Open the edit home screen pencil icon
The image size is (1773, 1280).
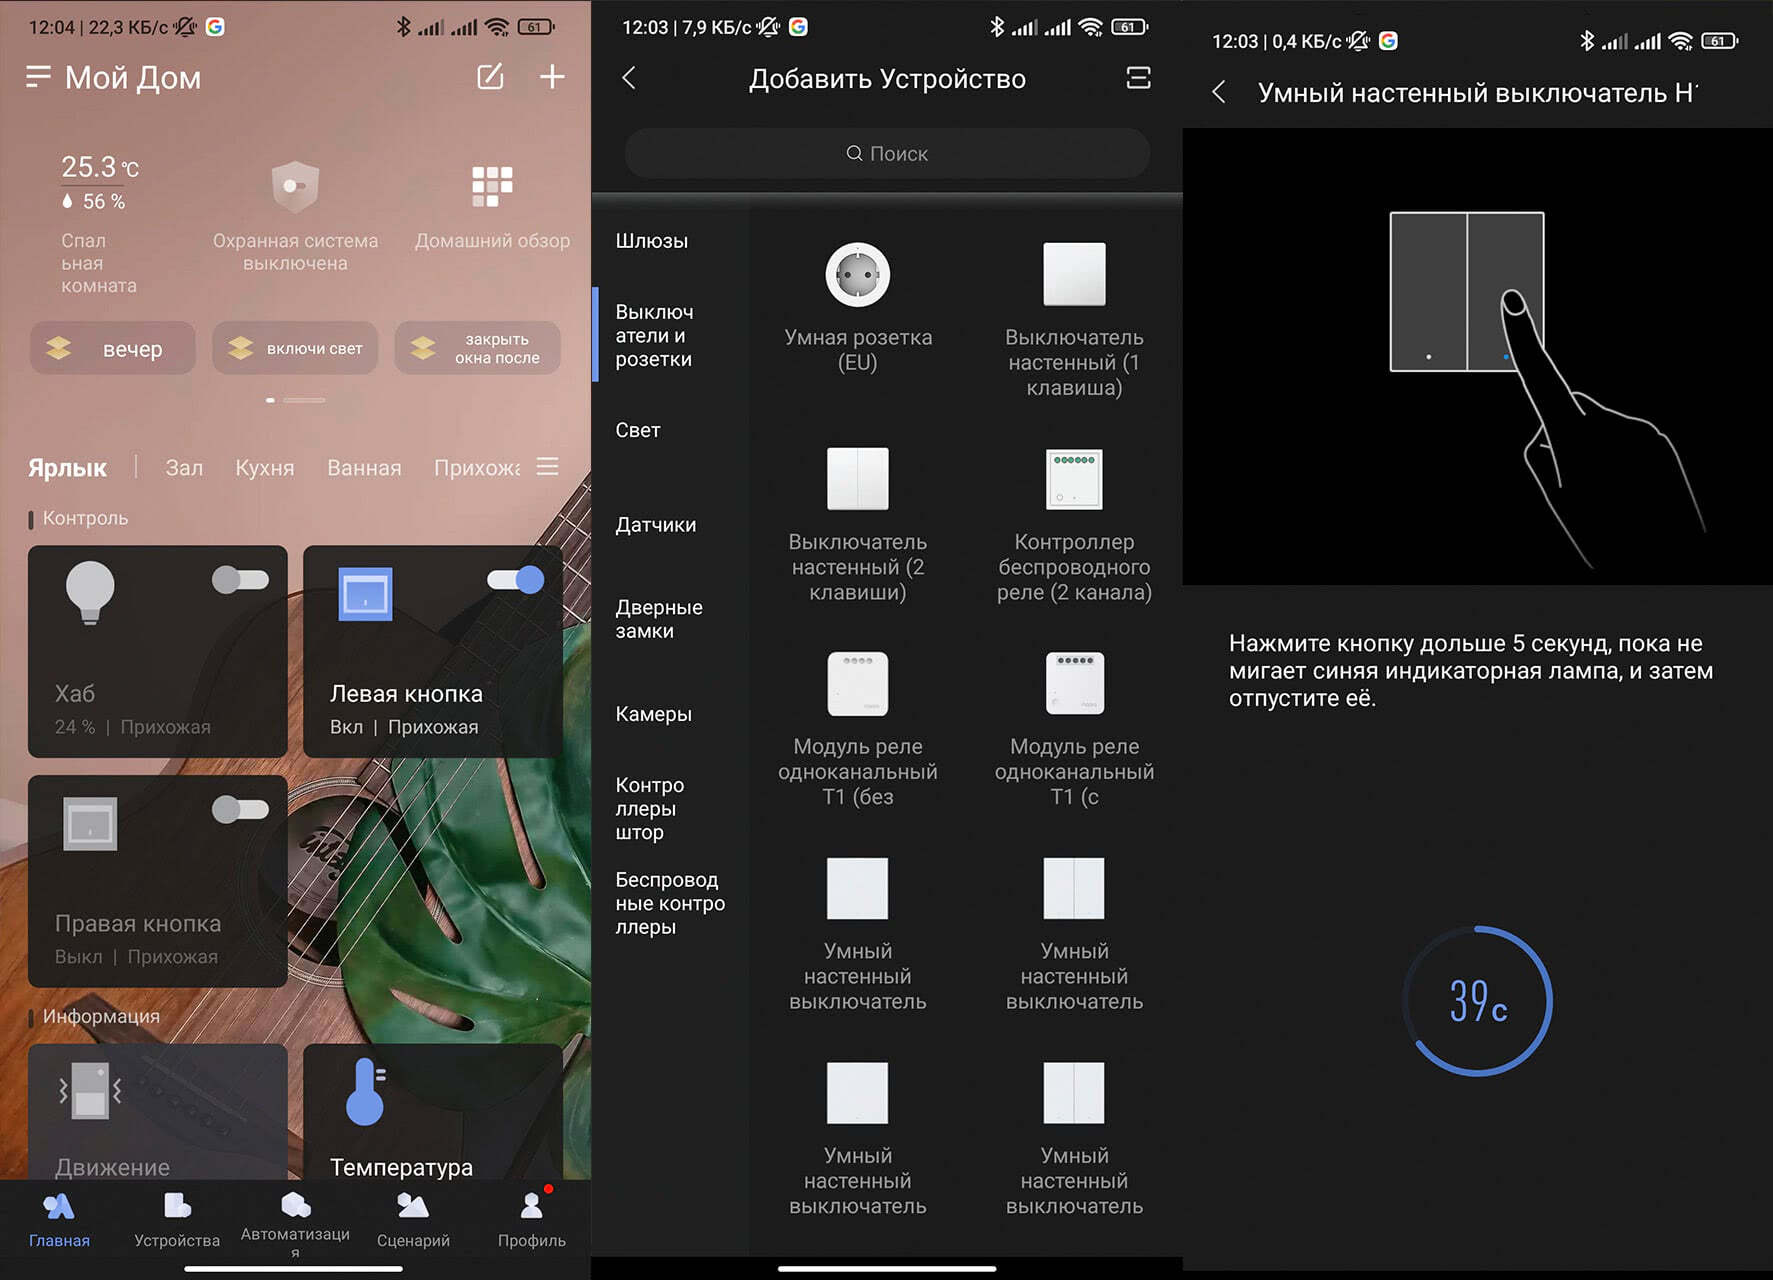[490, 77]
